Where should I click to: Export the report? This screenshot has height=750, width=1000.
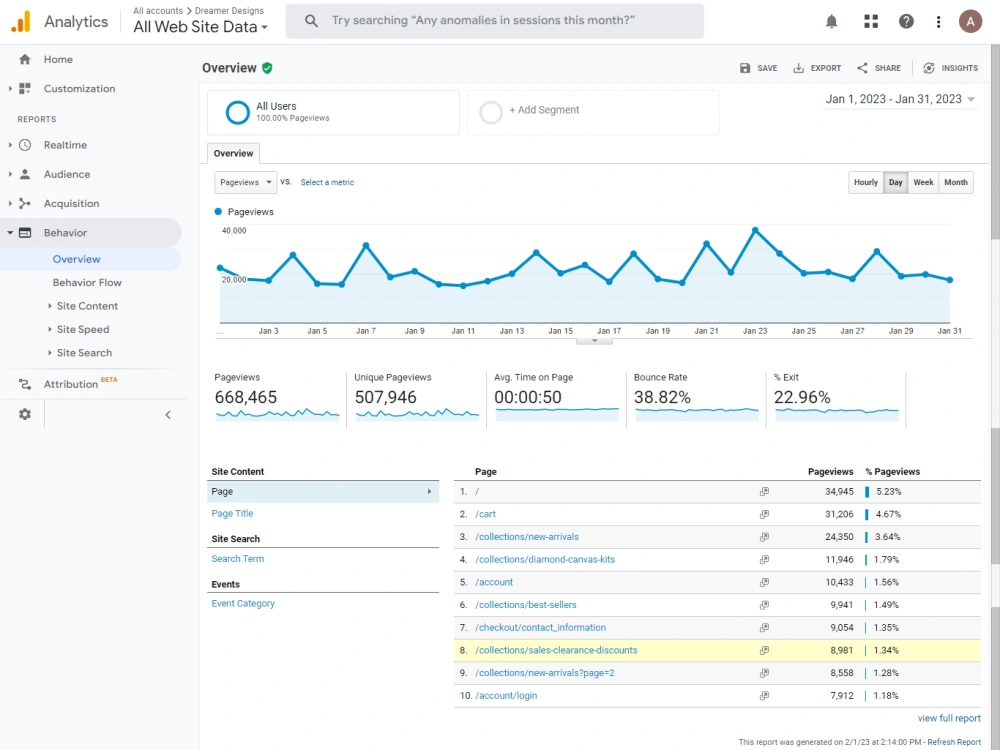coord(817,68)
